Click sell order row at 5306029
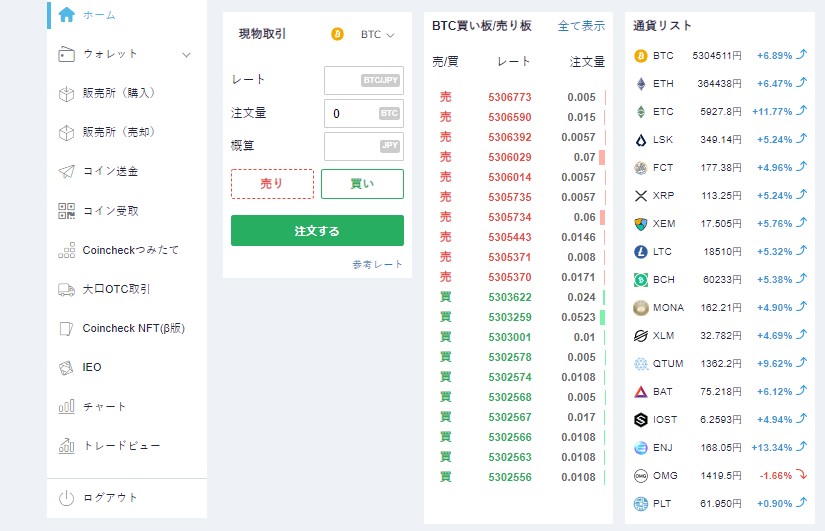This screenshot has width=825, height=531. 518,157
